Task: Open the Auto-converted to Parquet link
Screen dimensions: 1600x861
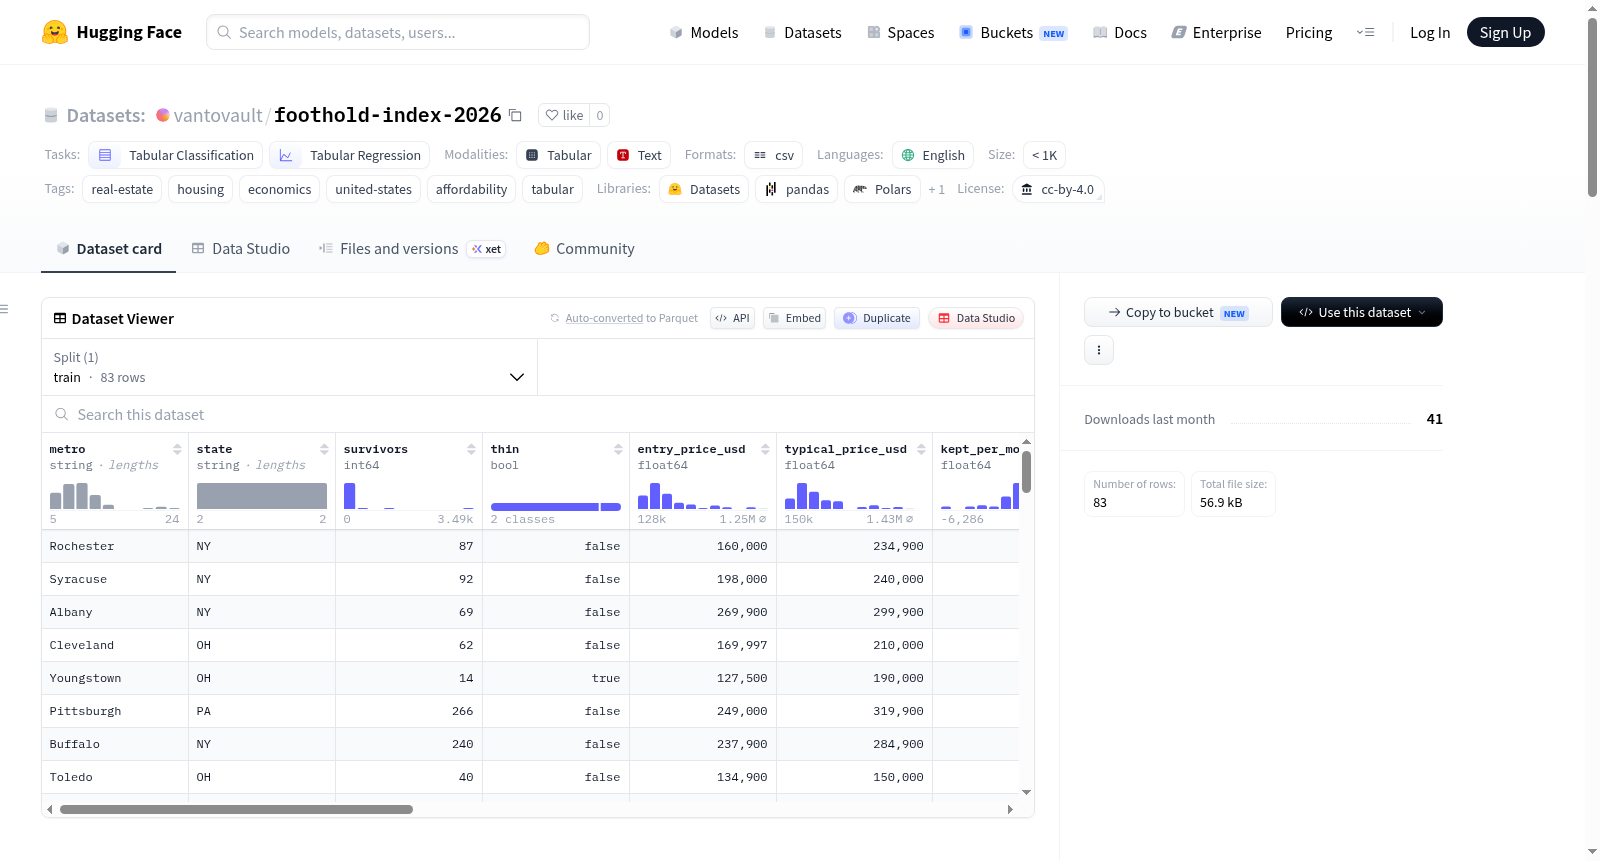Action: [604, 318]
